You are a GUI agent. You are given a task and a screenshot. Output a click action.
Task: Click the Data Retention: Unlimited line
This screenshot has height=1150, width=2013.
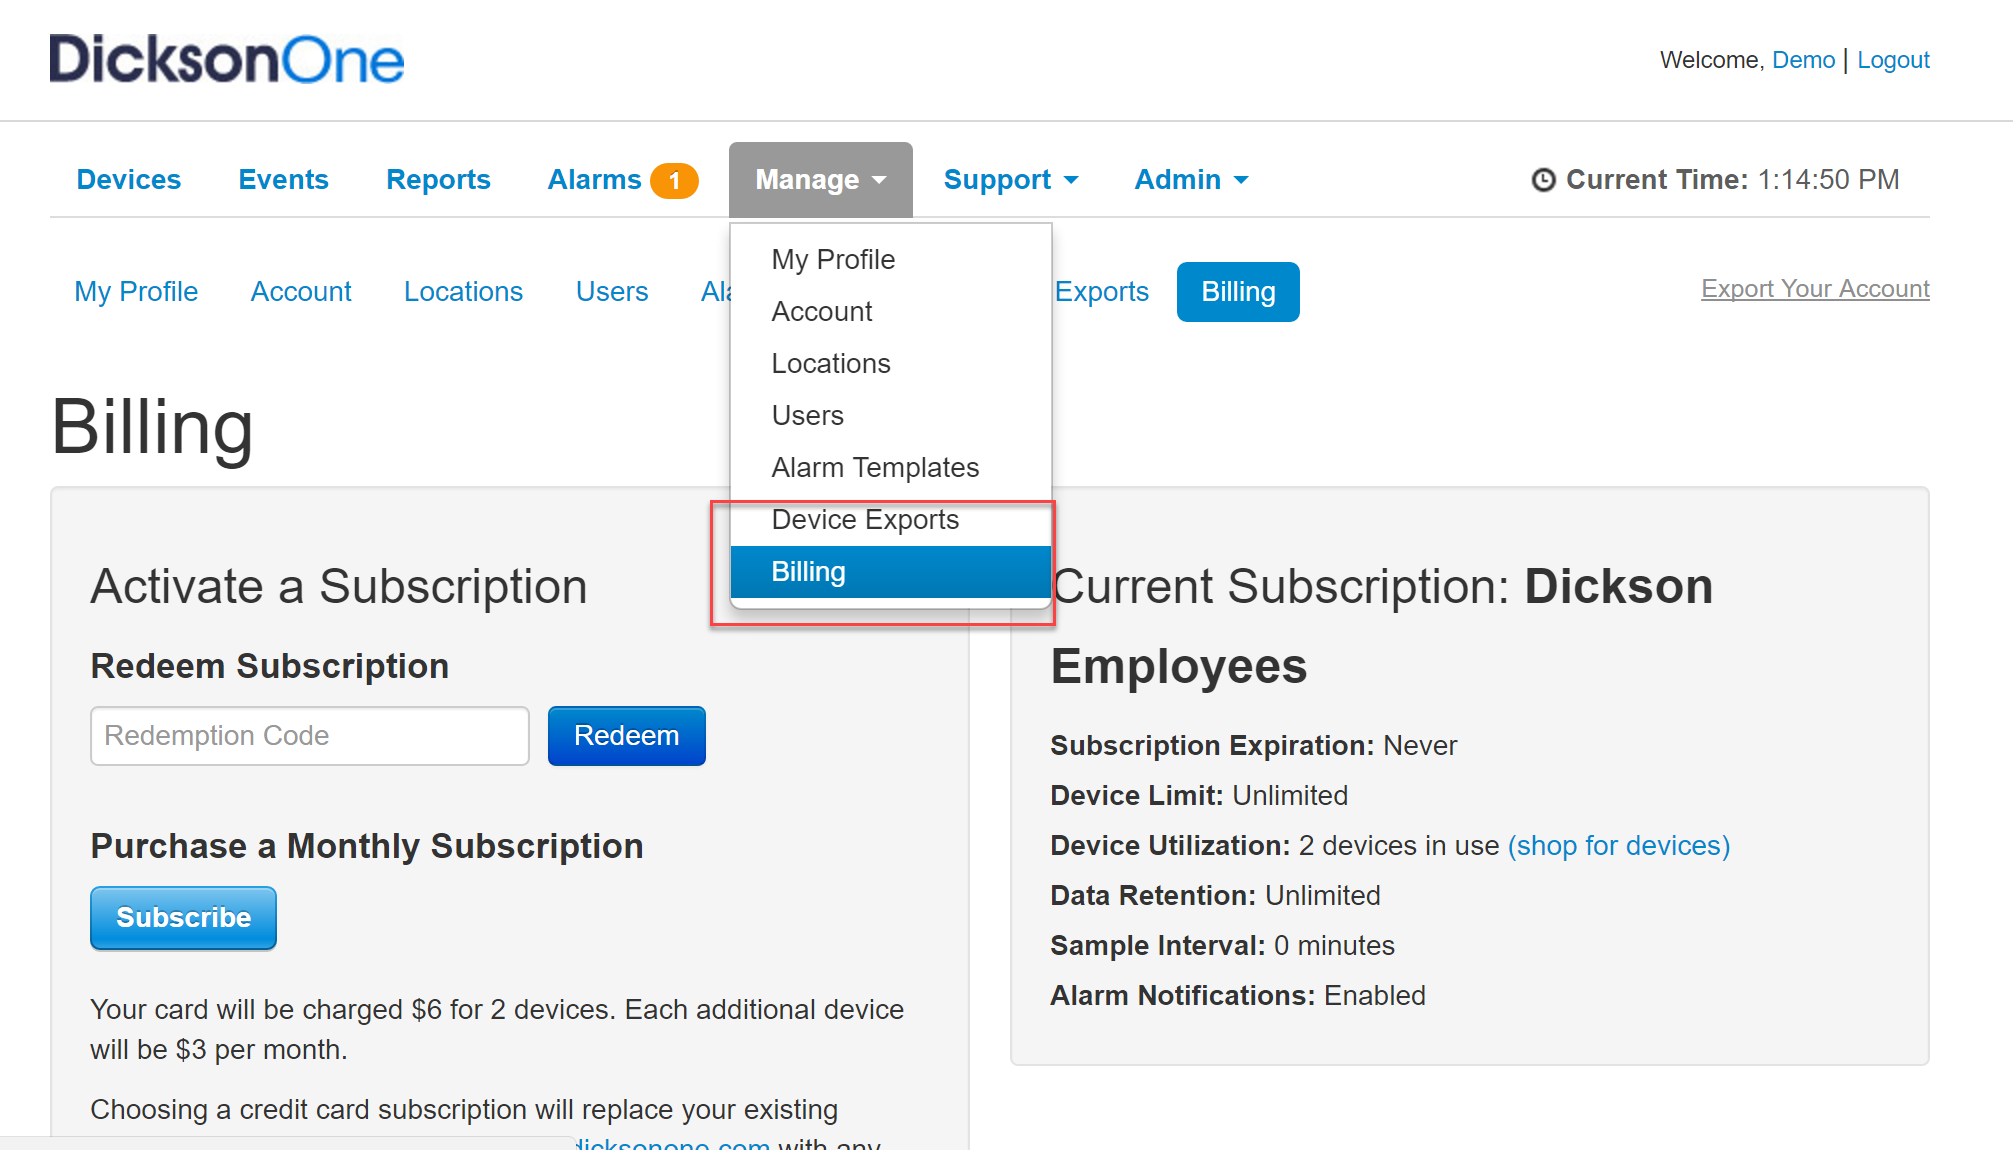coord(1215,896)
